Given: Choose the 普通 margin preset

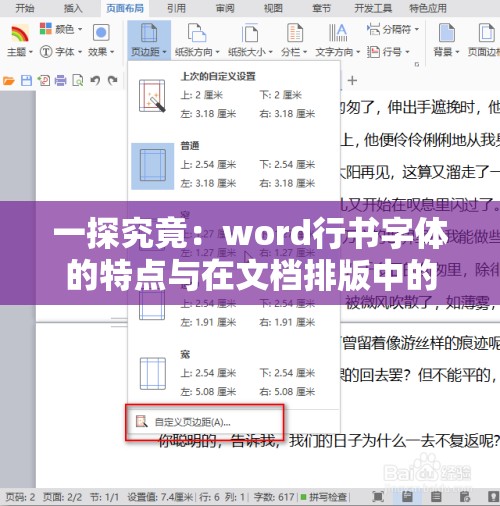Looking at the screenshot, I should (x=234, y=166).
